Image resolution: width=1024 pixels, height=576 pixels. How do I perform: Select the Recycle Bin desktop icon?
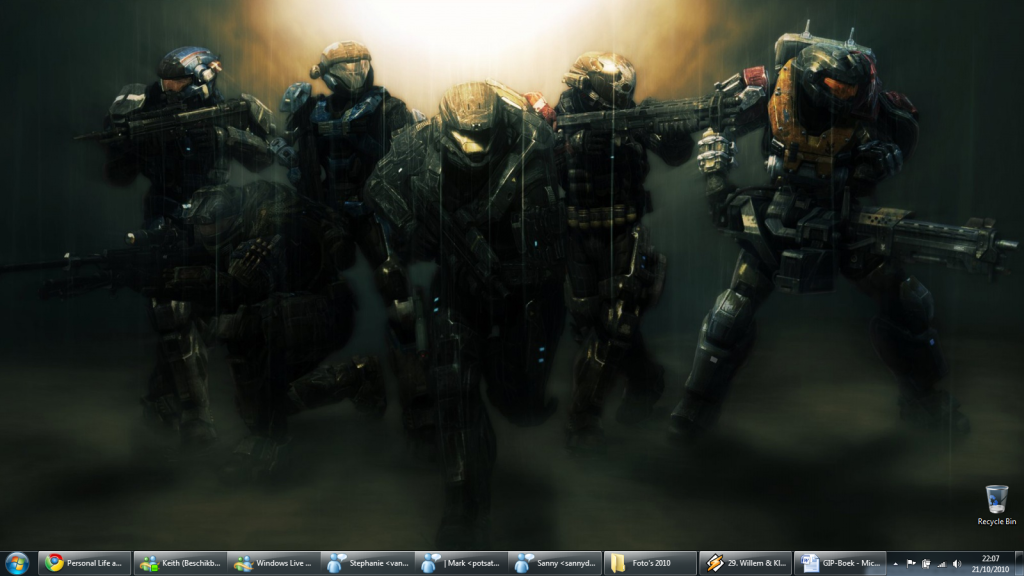coord(997,498)
